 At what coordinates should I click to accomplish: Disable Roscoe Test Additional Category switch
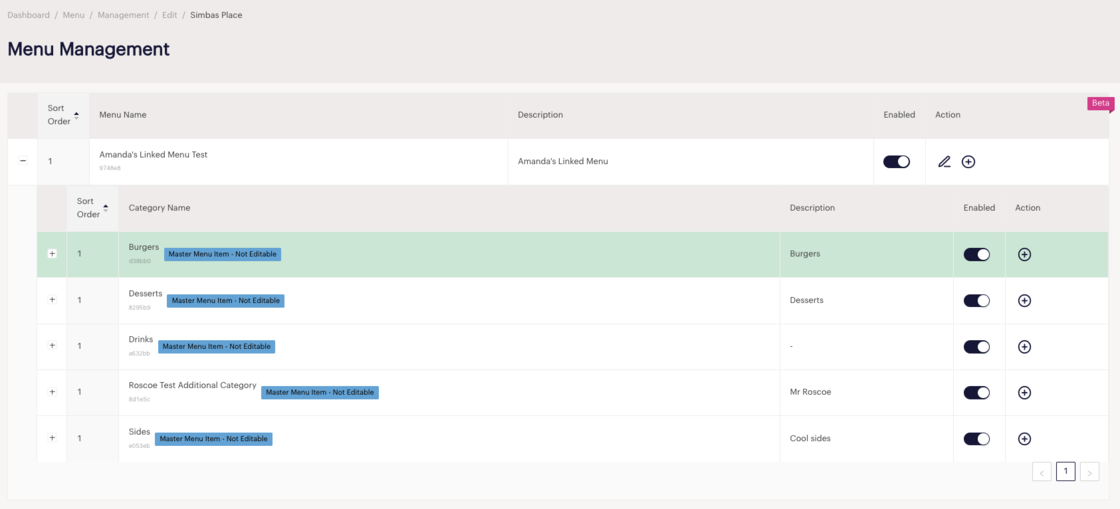point(976,393)
